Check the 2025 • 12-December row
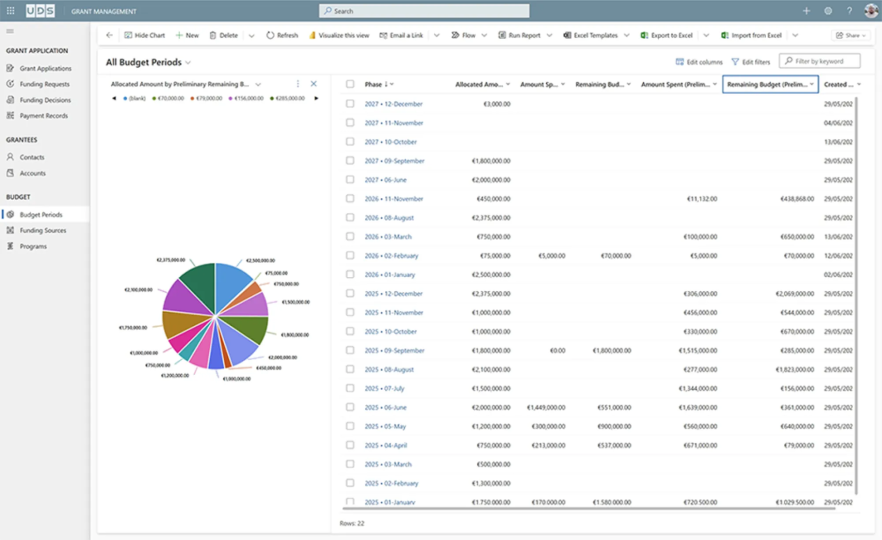This screenshot has width=882, height=540. pos(350,293)
